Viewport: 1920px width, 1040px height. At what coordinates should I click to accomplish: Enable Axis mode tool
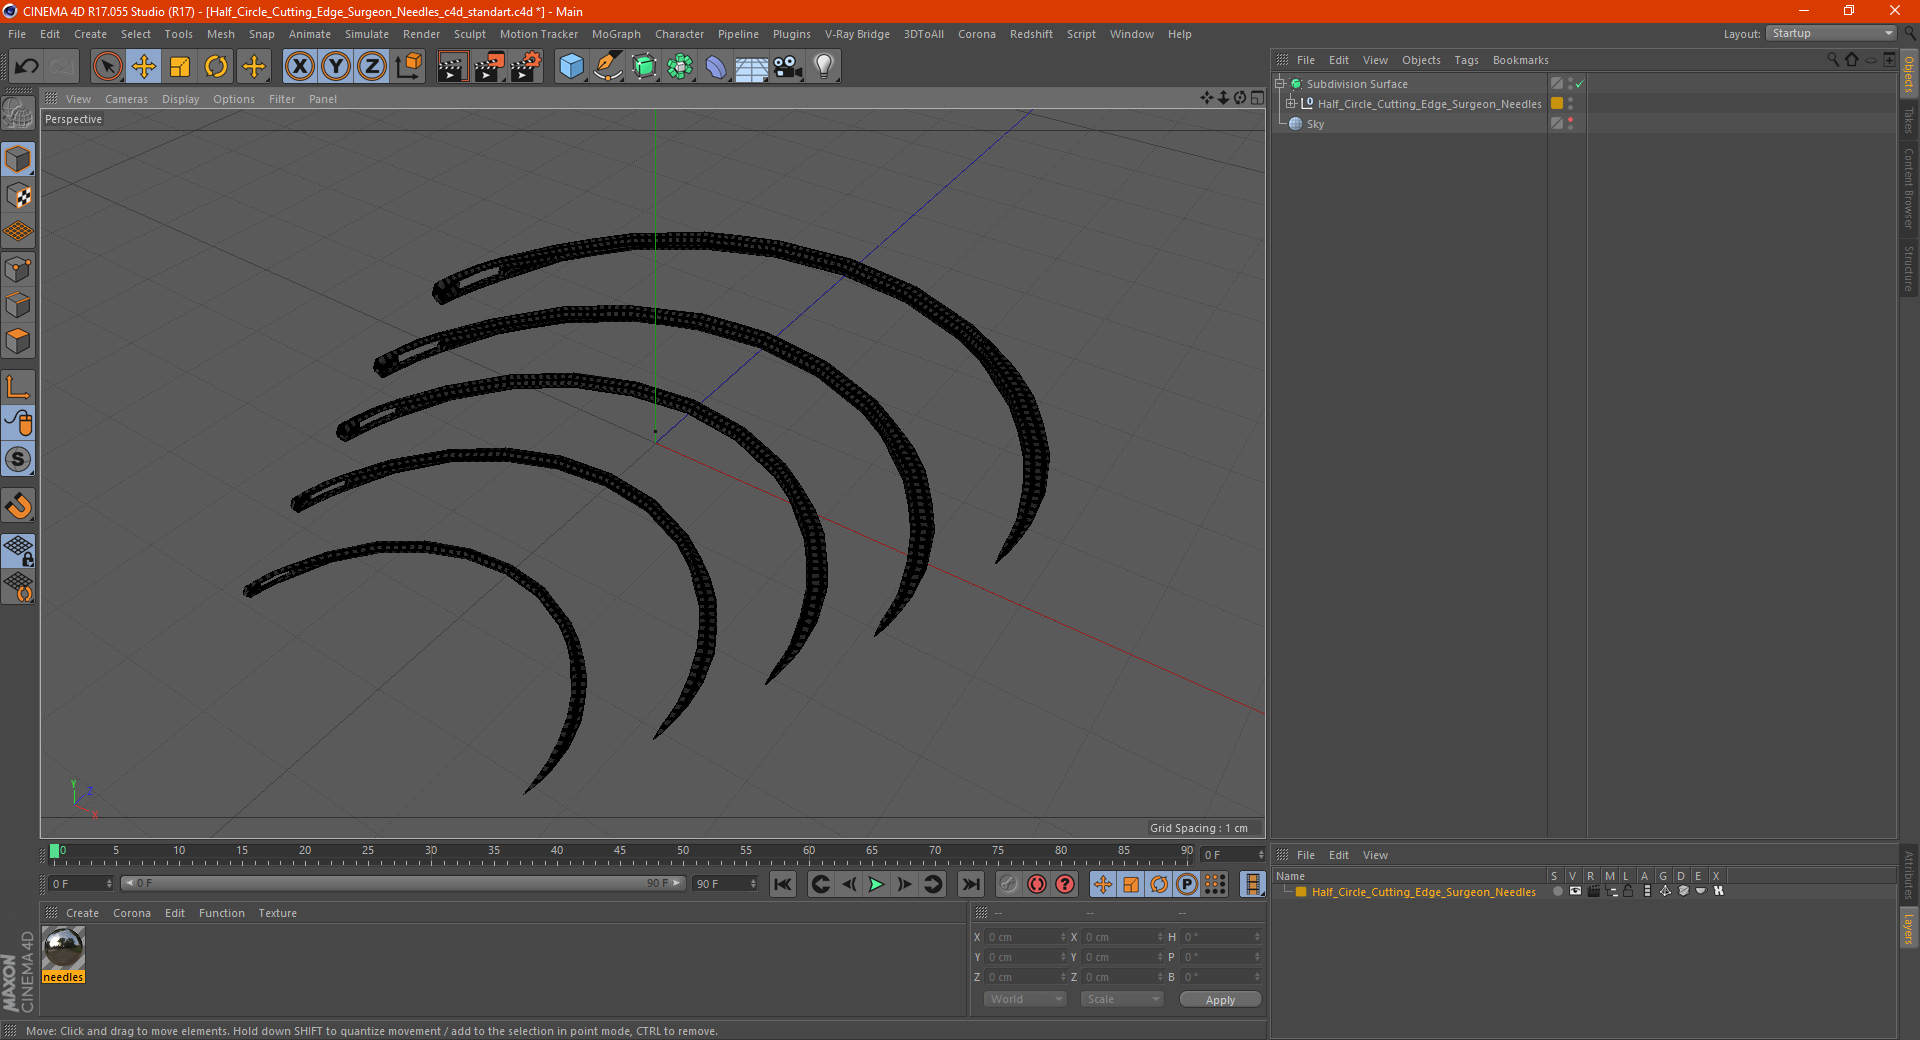[18, 386]
